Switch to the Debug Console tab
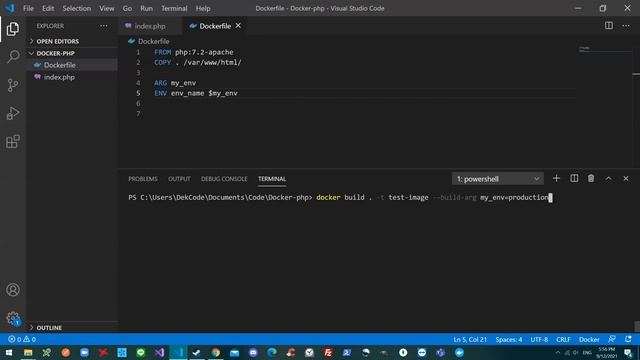Screen dimensions: 640x360 click(x=224, y=179)
